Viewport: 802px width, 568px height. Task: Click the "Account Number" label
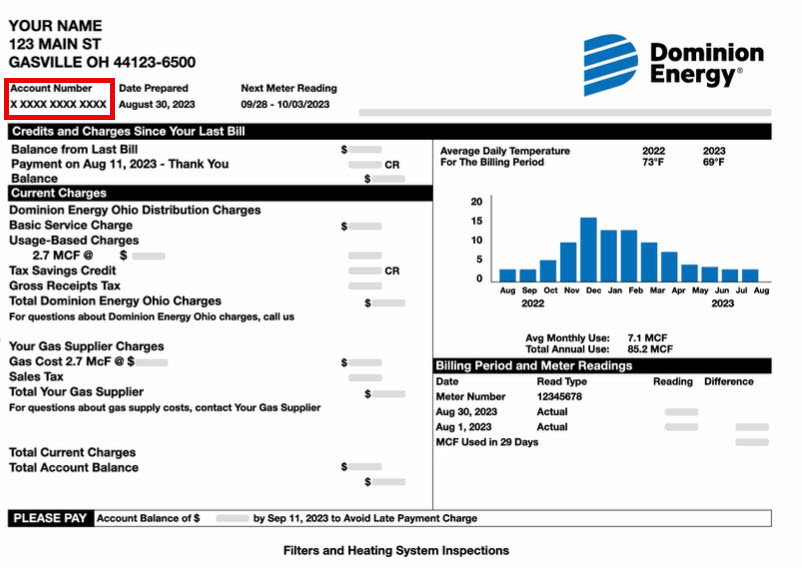51,88
